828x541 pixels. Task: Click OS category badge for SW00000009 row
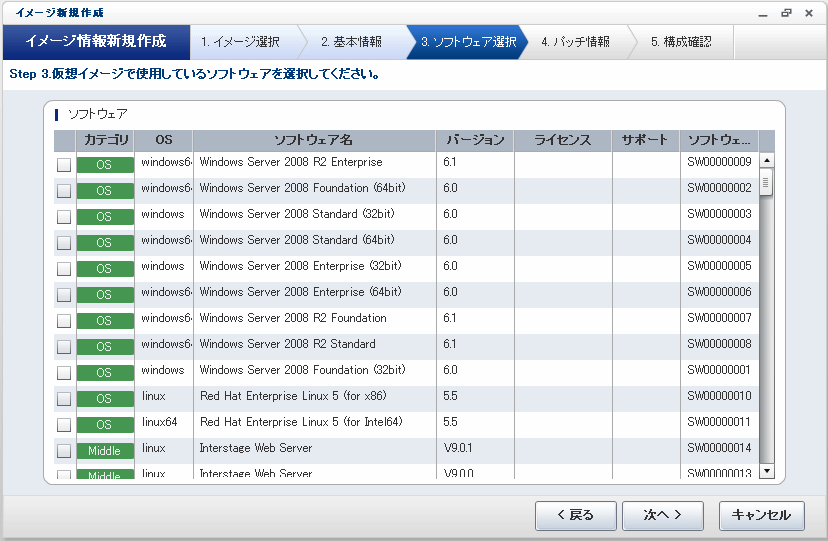(x=105, y=165)
